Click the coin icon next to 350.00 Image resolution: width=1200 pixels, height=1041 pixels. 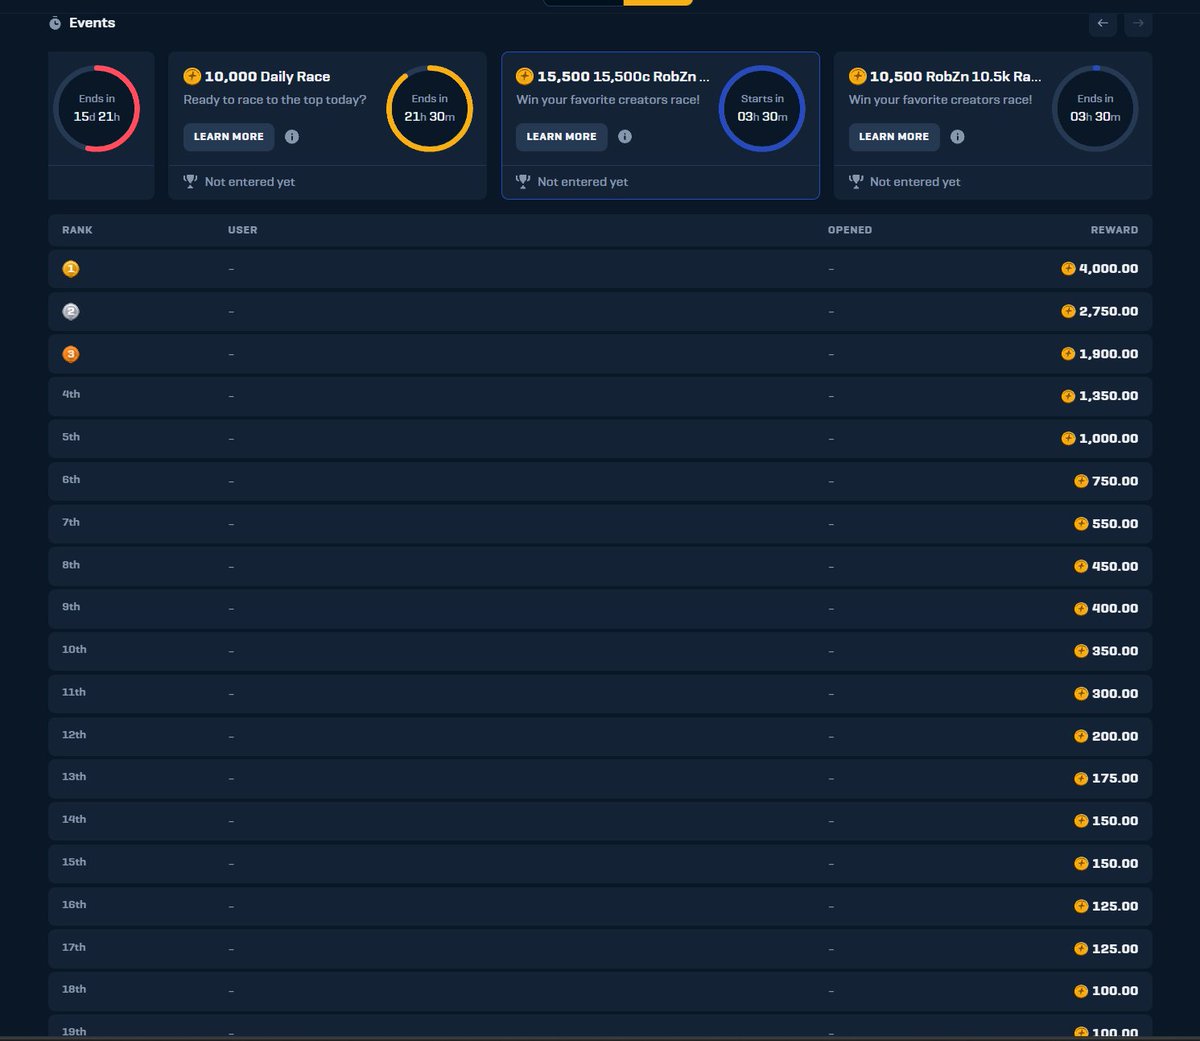click(x=1081, y=651)
